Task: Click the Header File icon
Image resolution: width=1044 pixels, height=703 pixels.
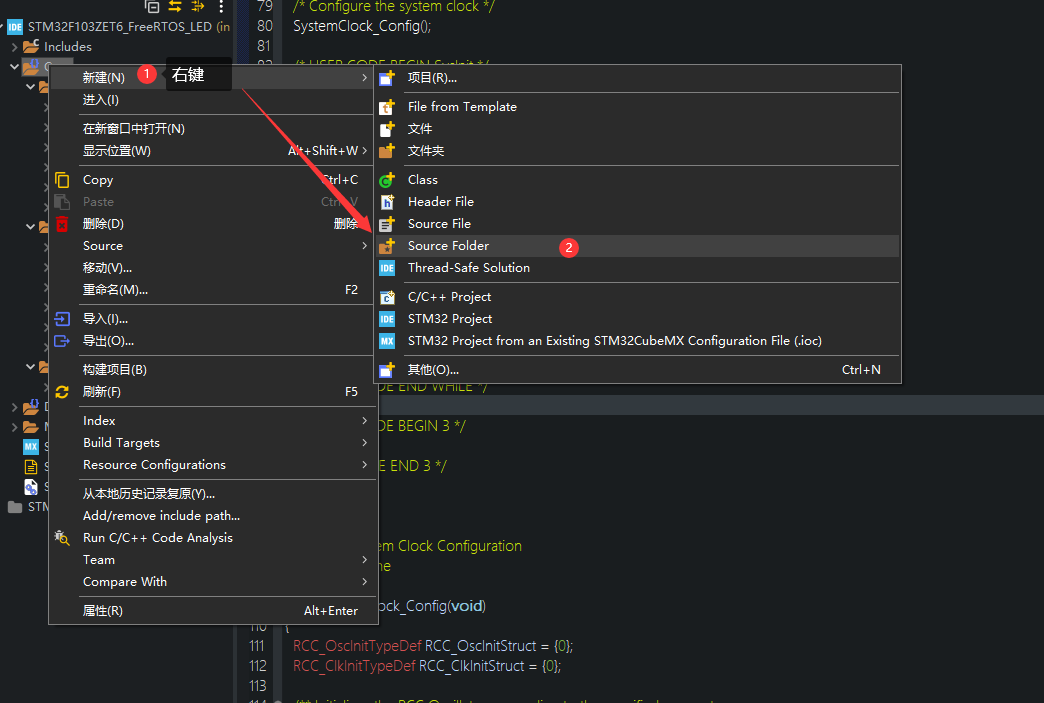Action: coord(387,202)
